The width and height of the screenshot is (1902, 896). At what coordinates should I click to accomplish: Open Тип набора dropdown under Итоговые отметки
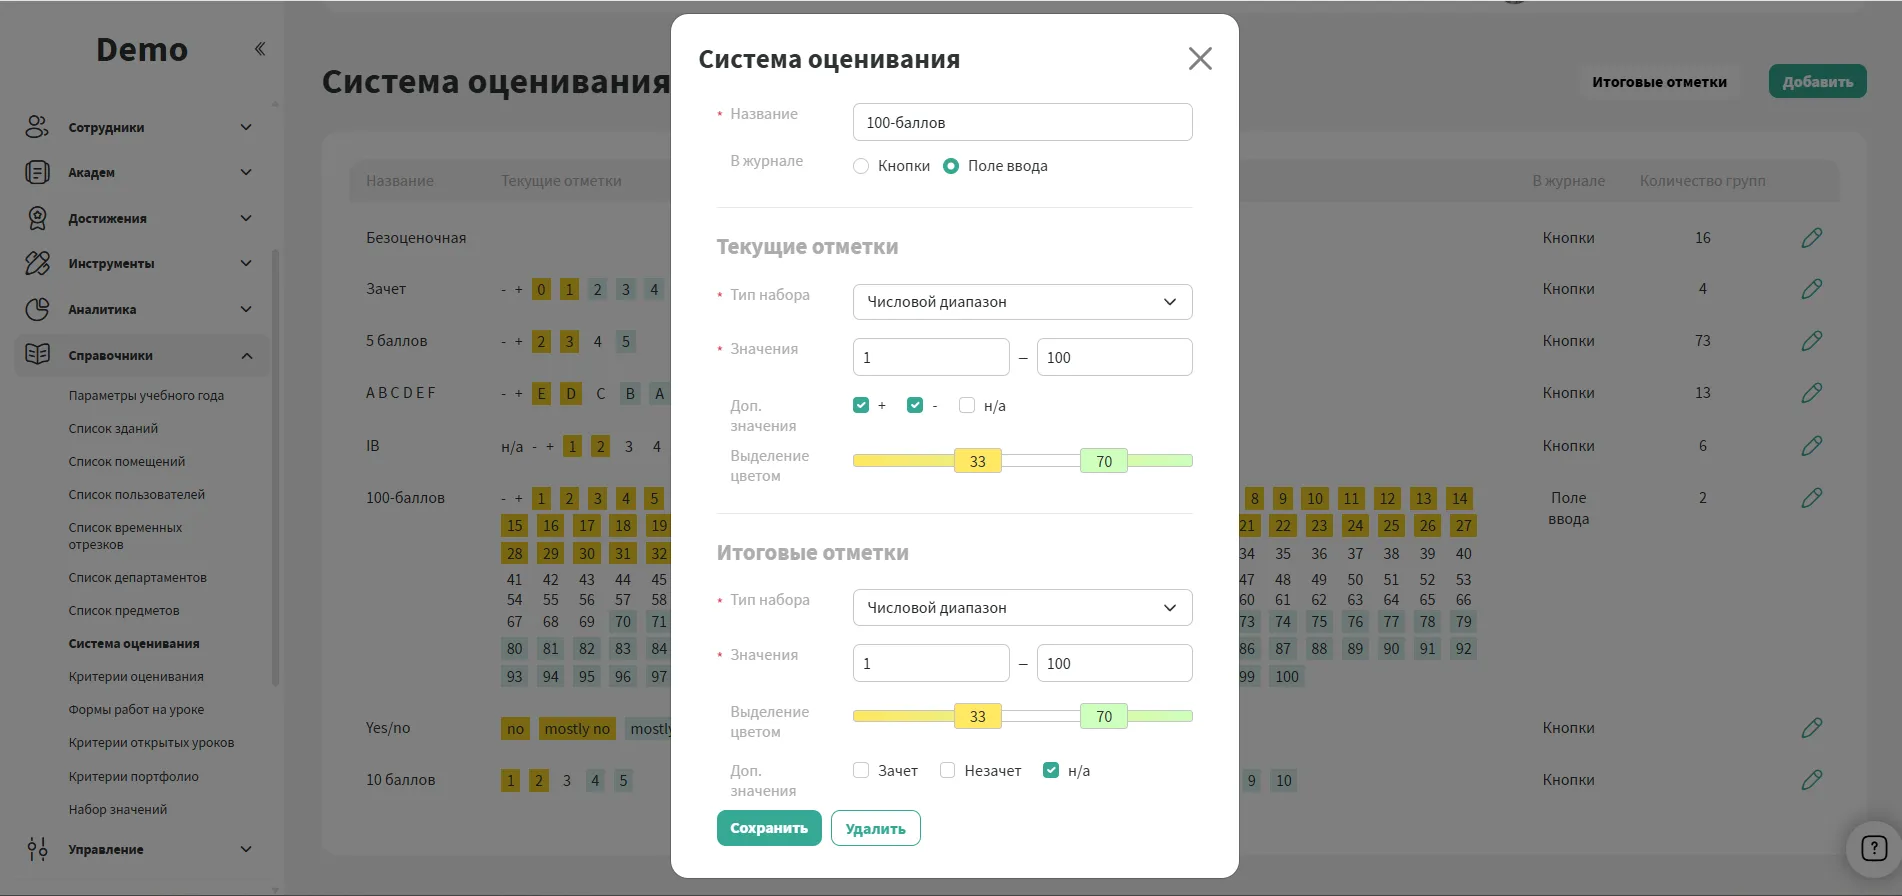tap(1022, 608)
